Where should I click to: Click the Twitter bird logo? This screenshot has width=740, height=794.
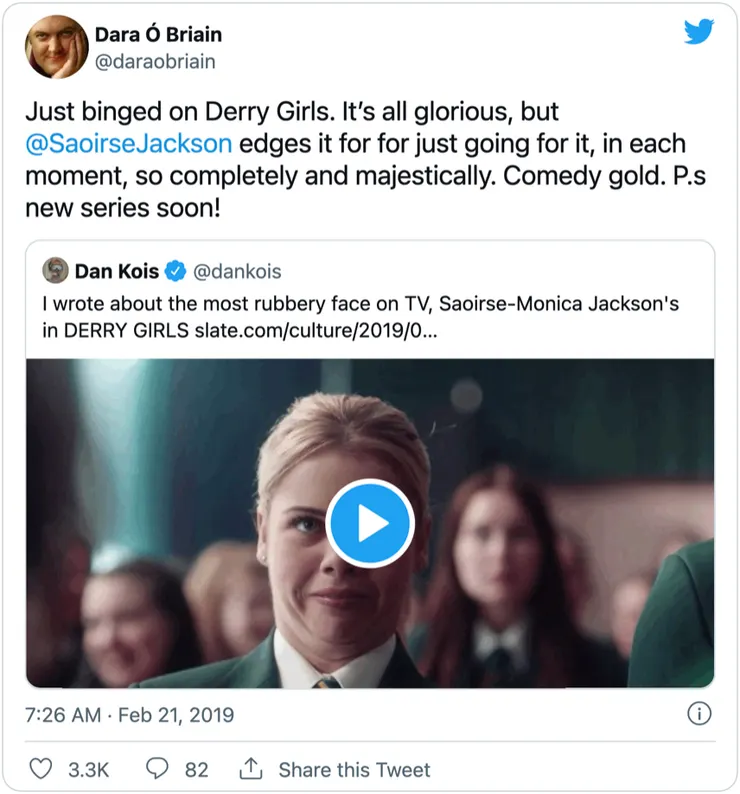click(x=699, y=32)
